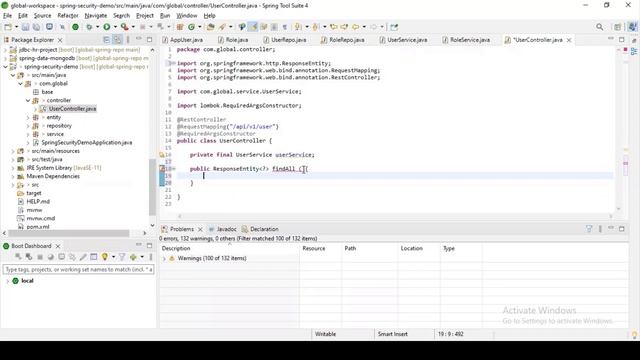Toggle the Boot Dashboard filter funnel icon

point(122,257)
